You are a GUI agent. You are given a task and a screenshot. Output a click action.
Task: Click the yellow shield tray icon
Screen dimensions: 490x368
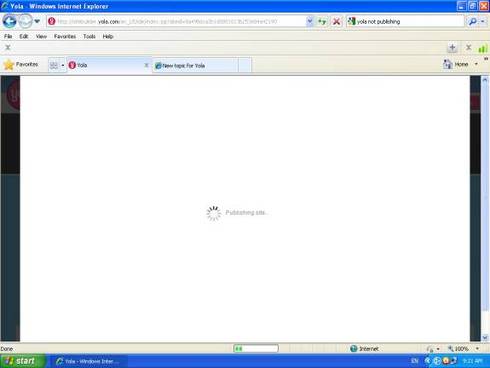(445, 361)
